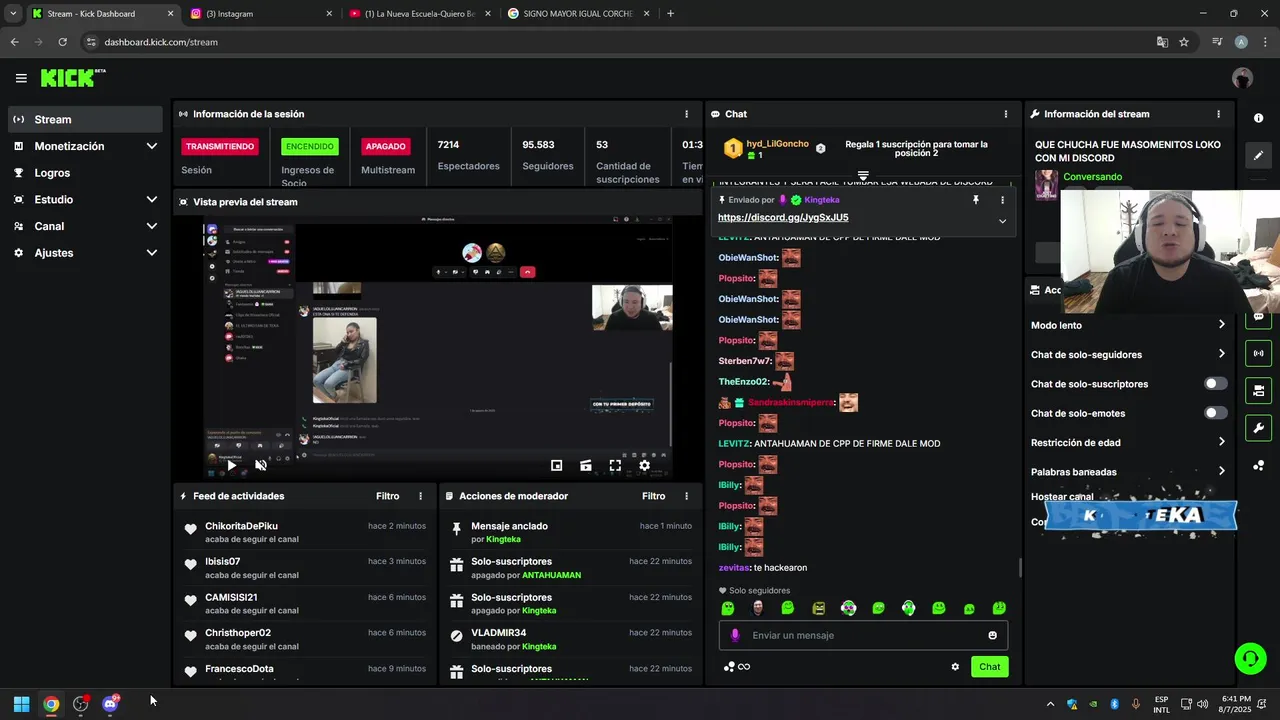Open the Chat panel options menu
This screenshot has width=1280, height=720.
(1006, 114)
